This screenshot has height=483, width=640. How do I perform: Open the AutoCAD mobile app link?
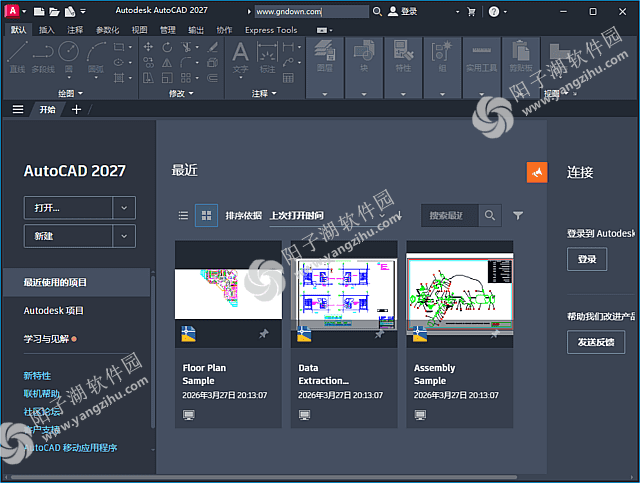click(x=70, y=447)
